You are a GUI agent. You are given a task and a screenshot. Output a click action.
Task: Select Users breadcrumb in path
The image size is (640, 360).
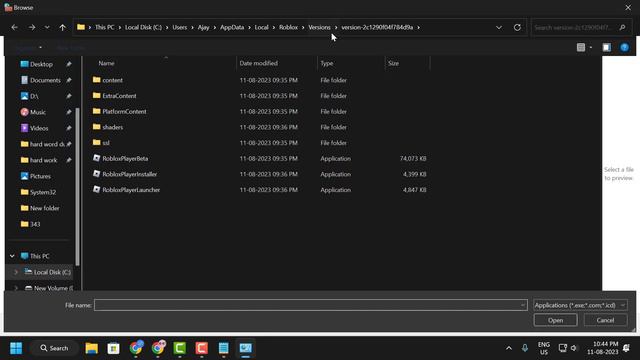[x=180, y=27]
